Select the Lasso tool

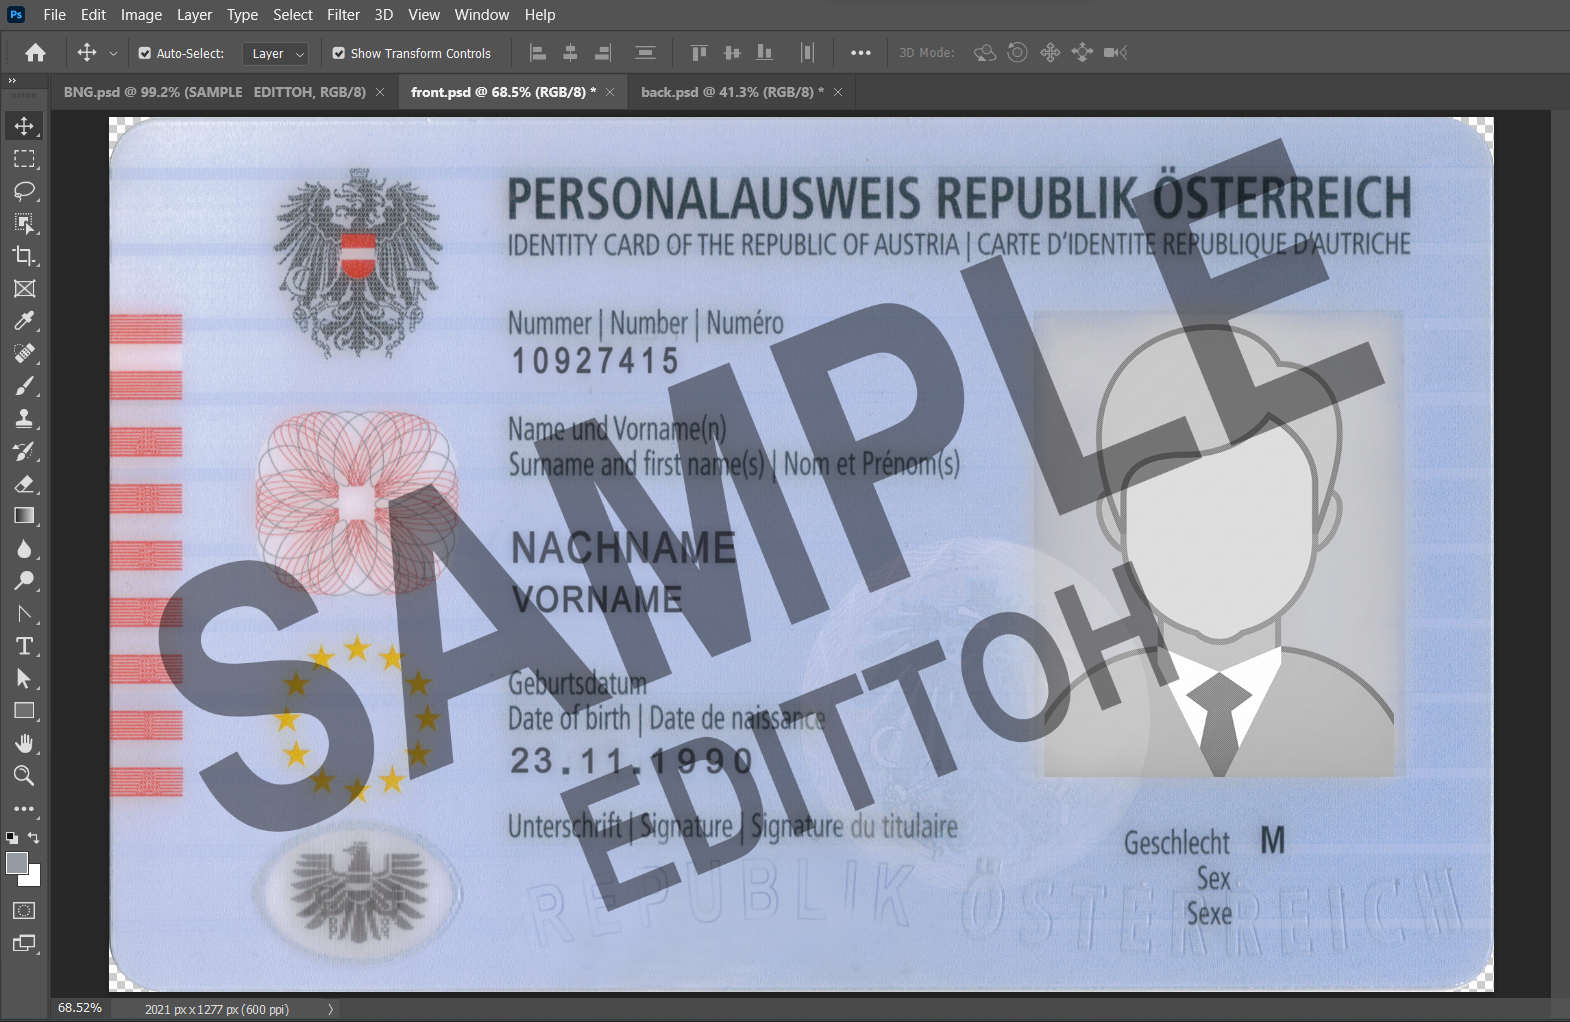pos(24,191)
